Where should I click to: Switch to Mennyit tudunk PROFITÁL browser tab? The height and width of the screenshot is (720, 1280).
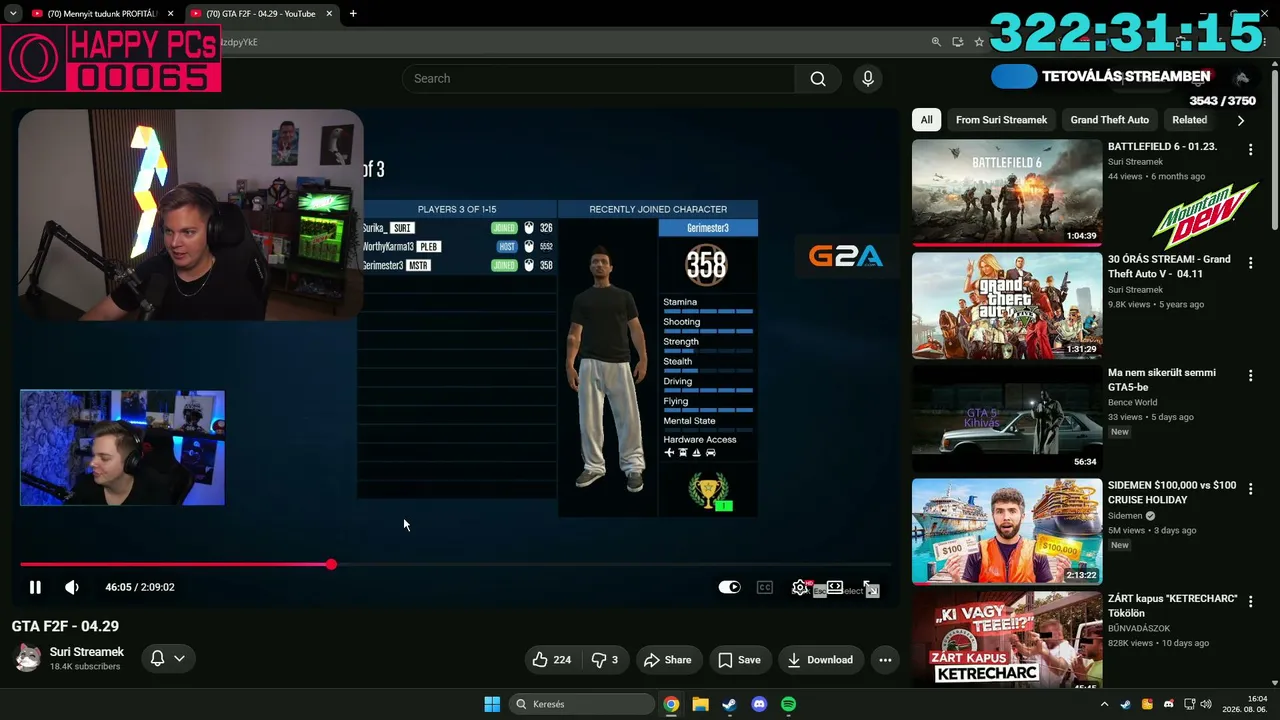point(102,14)
